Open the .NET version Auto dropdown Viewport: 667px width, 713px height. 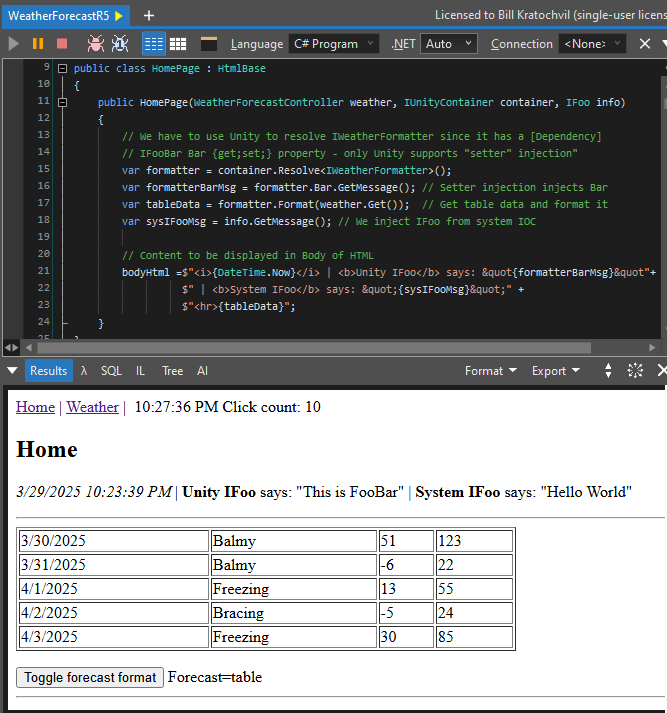pos(448,44)
